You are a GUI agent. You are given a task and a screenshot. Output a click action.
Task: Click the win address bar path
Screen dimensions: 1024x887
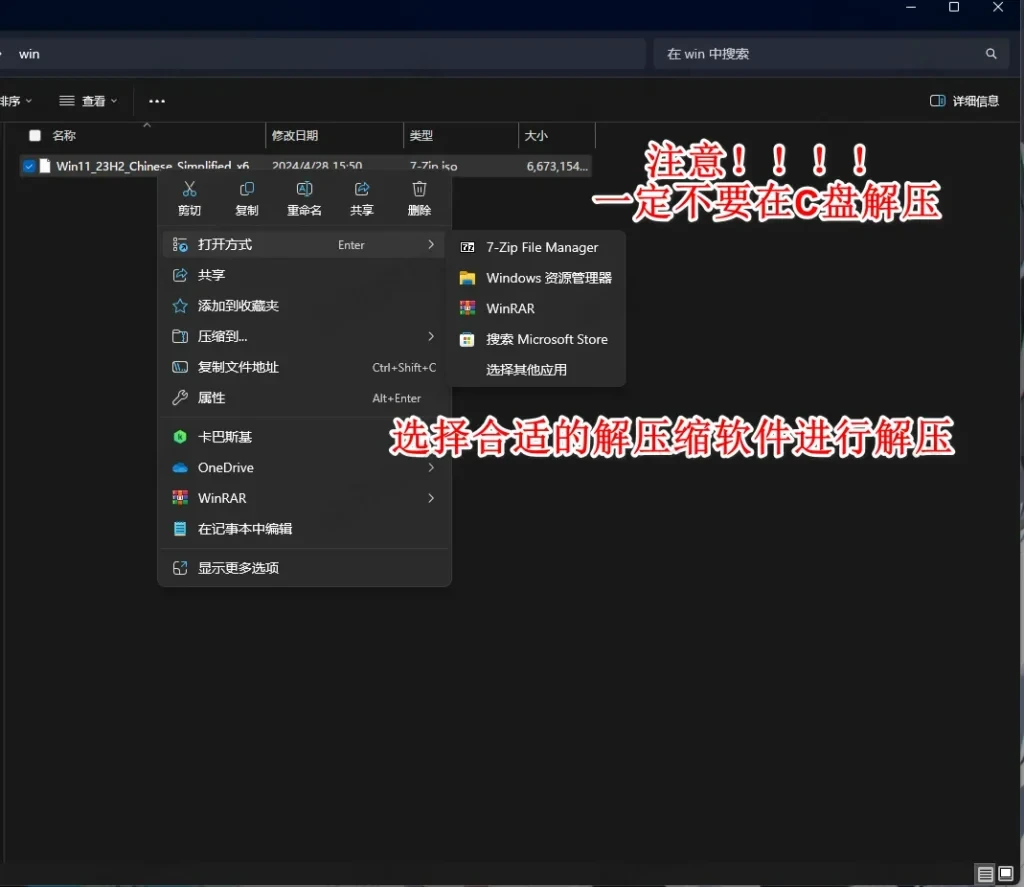[x=29, y=54]
